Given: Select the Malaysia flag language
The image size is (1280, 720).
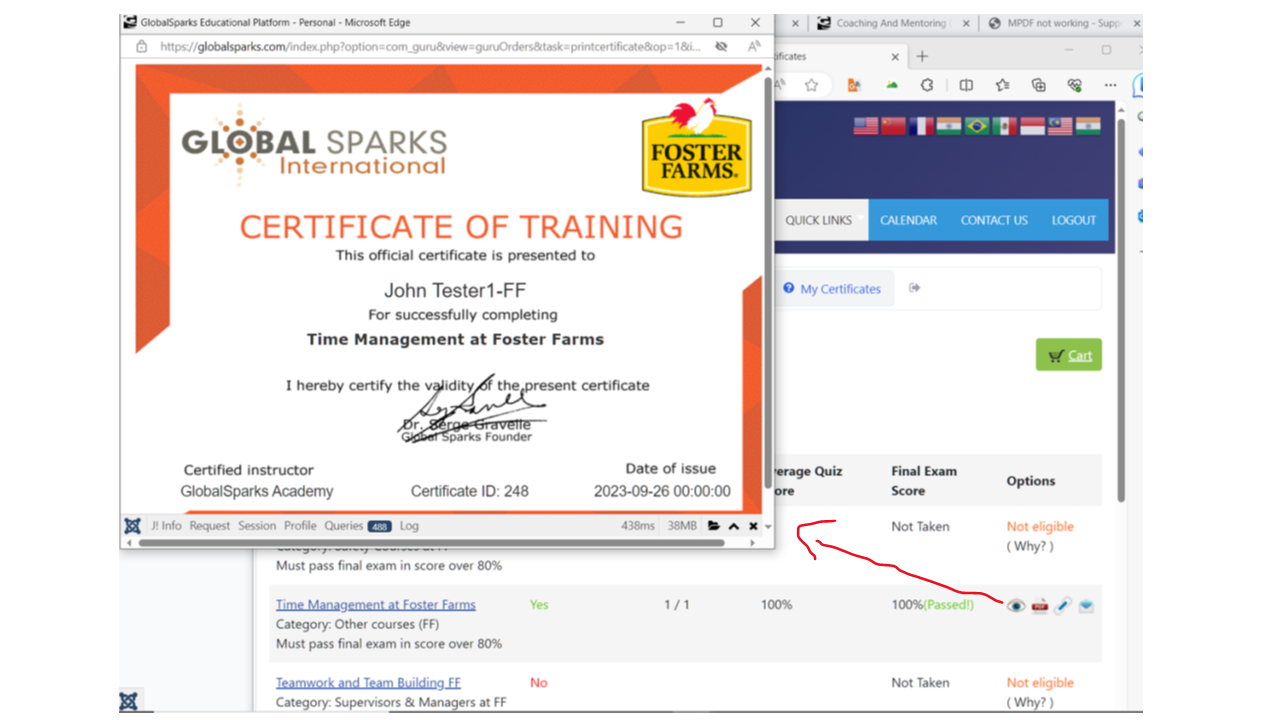Looking at the screenshot, I should [1060, 126].
